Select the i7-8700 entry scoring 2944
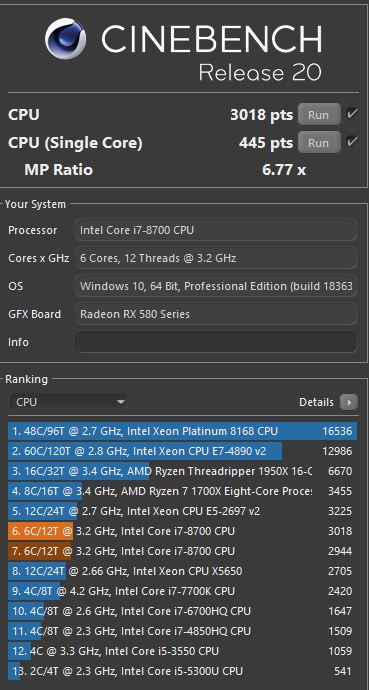The height and width of the screenshot is (690, 369). pos(183,551)
